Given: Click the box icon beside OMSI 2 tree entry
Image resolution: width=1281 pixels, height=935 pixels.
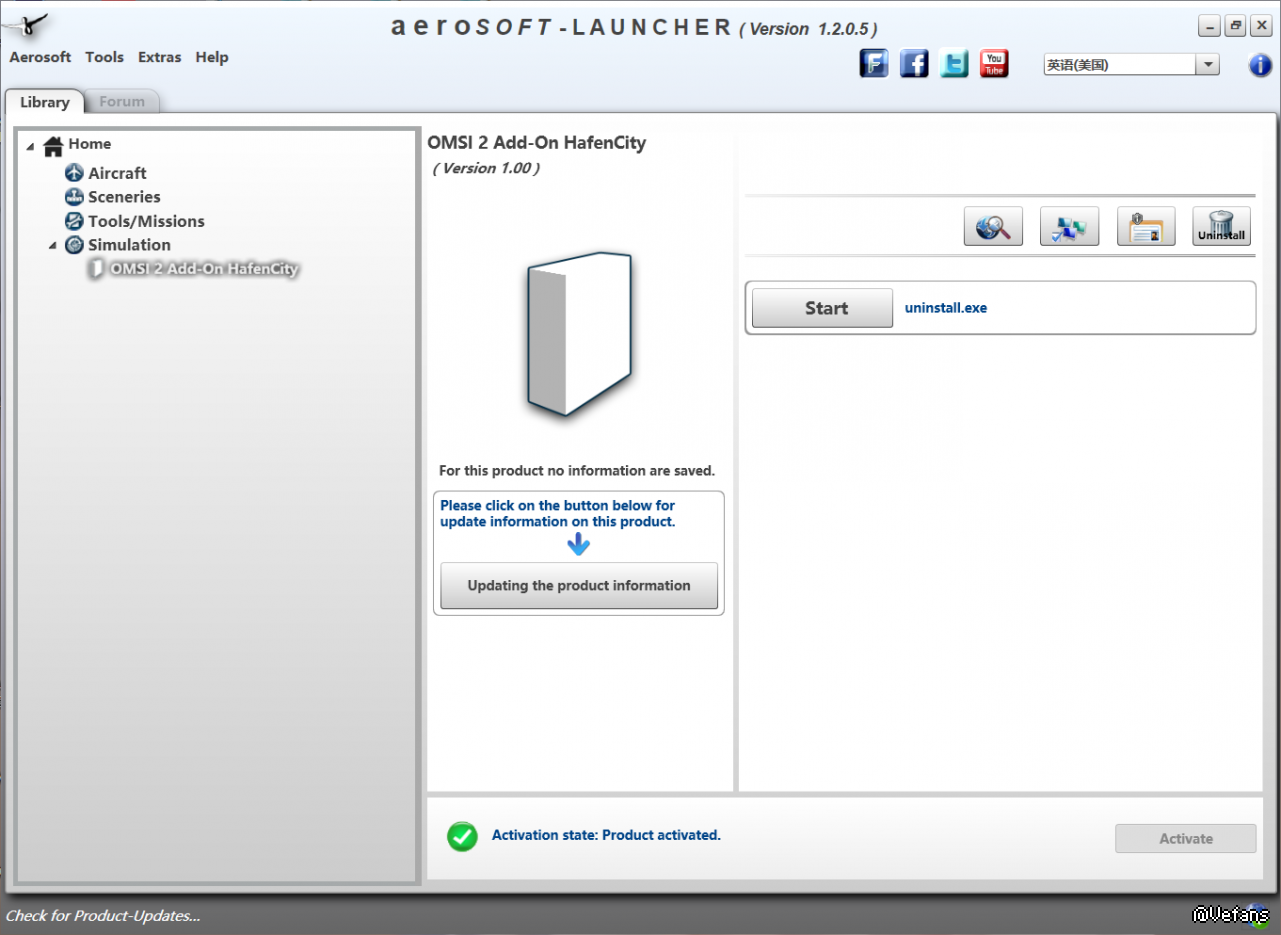Looking at the screenshot, I should pyautogui.click(x=96, y=269).
